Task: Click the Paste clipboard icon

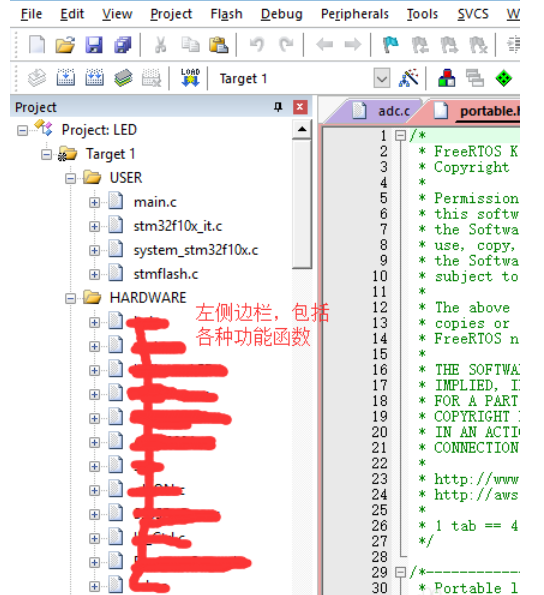Action: pos(219,44)
